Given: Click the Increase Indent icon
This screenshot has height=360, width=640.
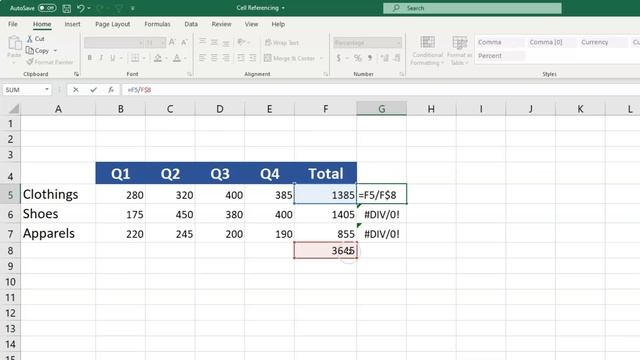Looking at the screenshot, I should [x=253, y=58].
